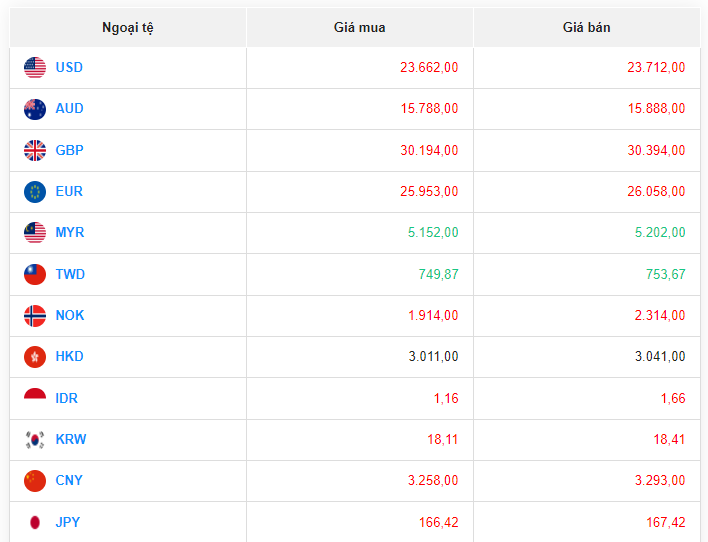The image size is (708, 542).
Task: Click the Japanese flag icon for JPY
Action: [x=35, y=522]
